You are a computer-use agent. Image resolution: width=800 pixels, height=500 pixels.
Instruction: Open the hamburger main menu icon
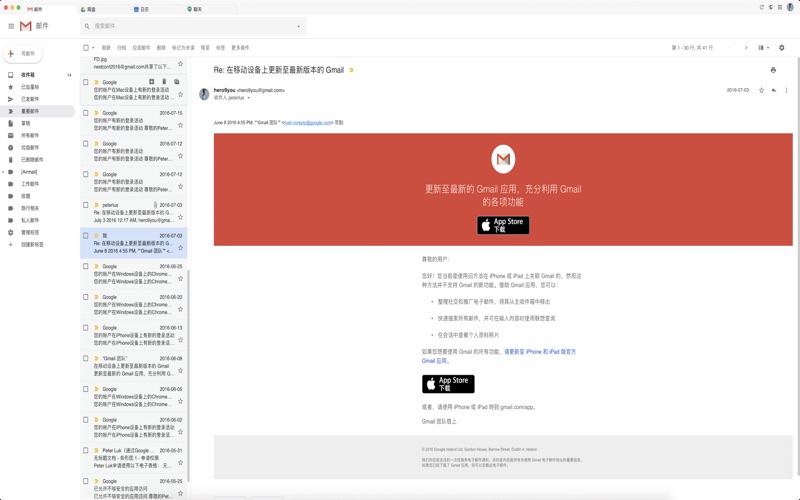pyautogui.click(x=11, y=26)
